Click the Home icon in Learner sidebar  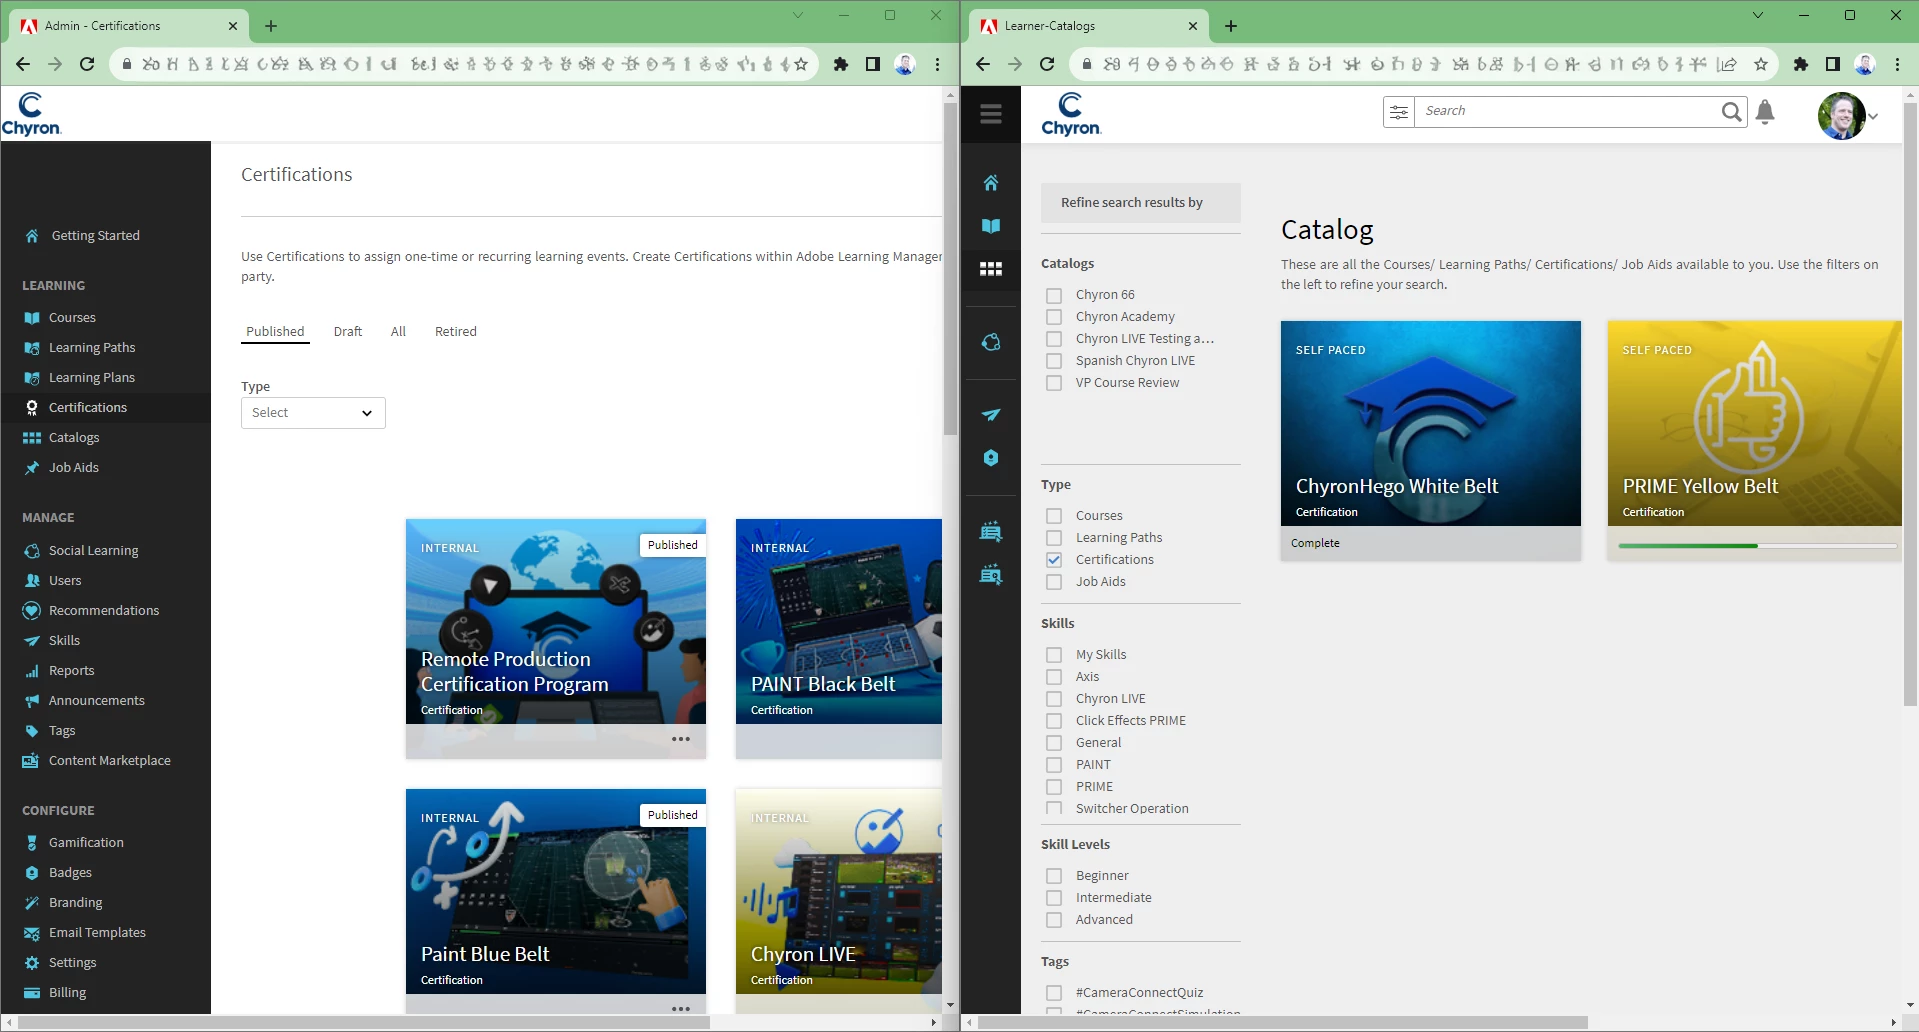click(990, 183)
